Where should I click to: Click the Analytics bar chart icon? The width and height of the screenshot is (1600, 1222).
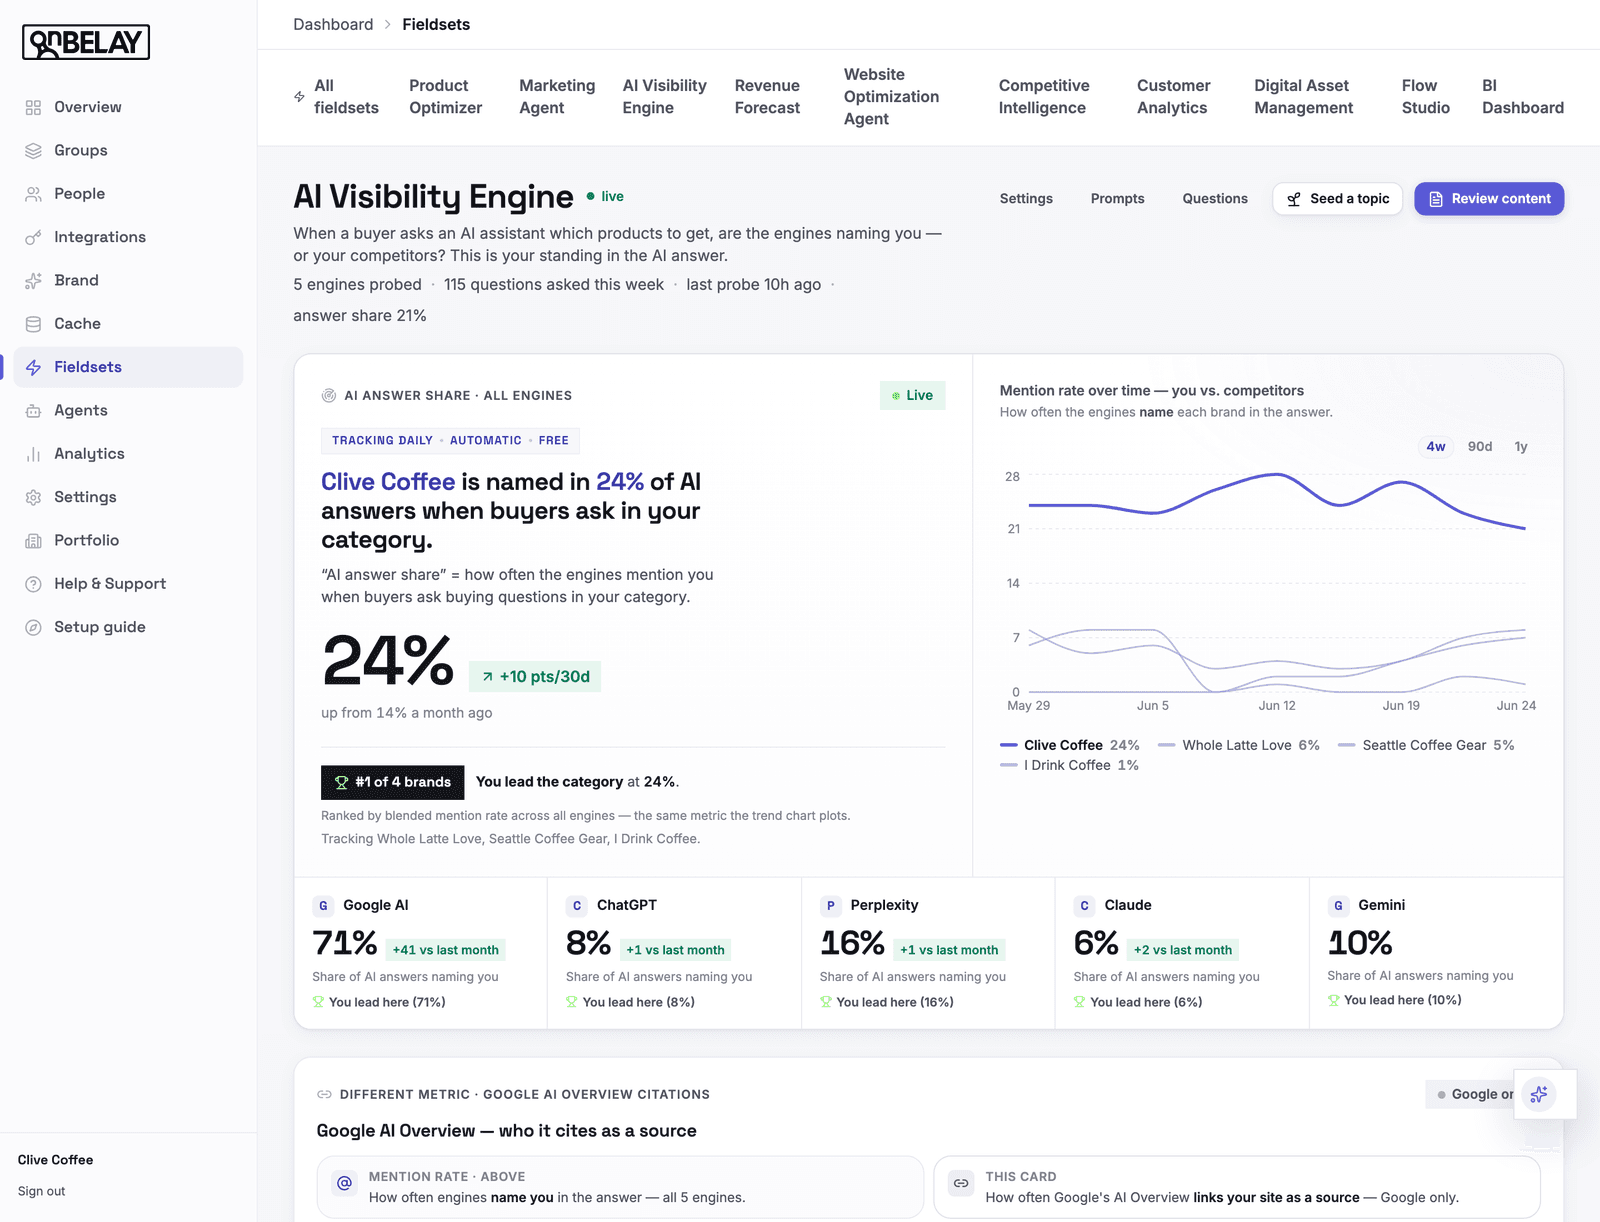[33, 454]
